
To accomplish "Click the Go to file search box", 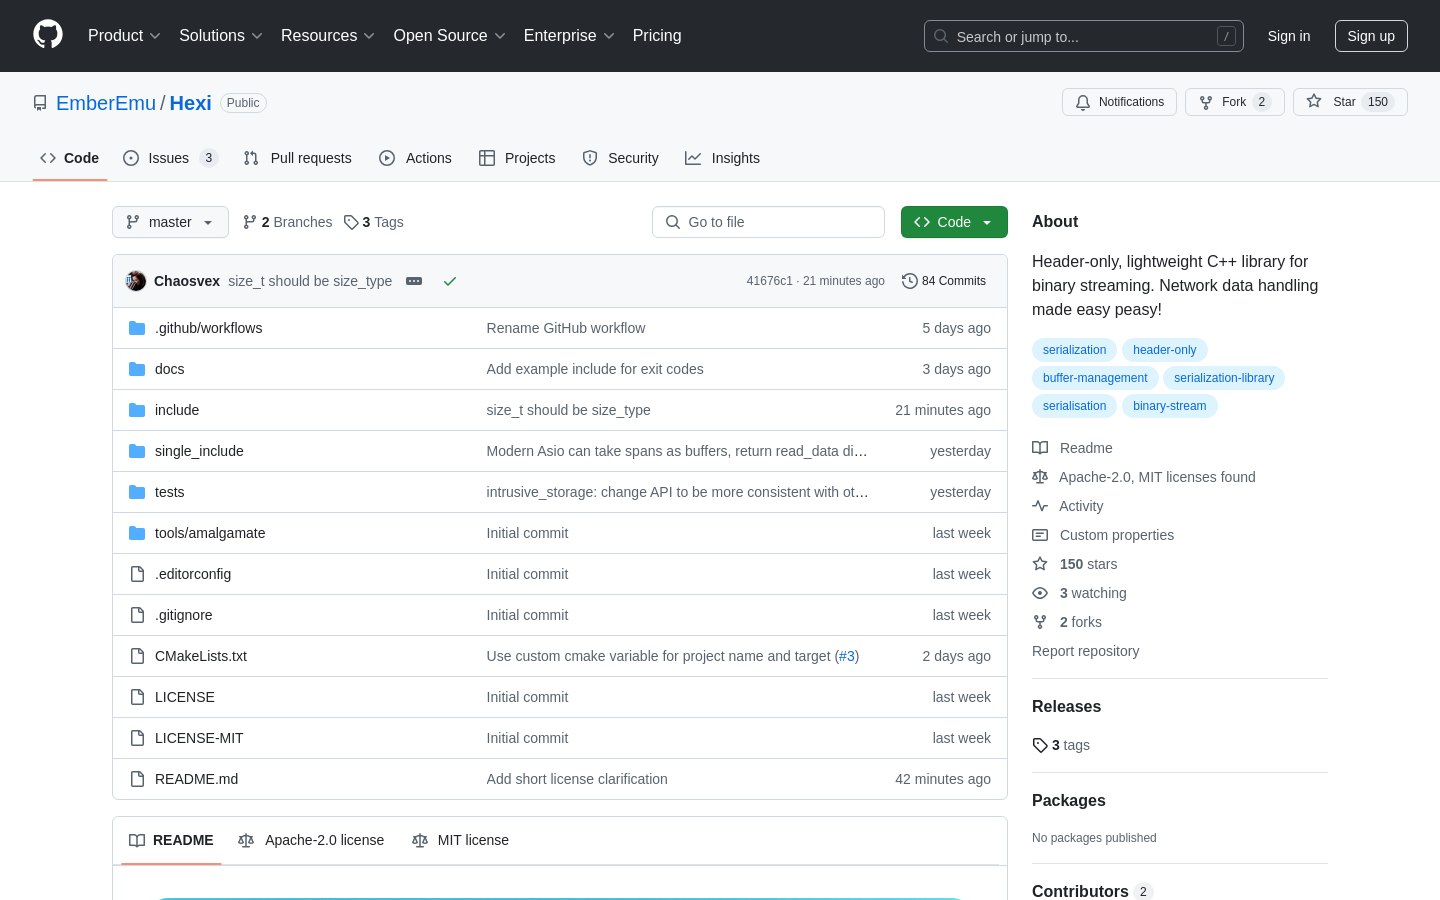I will (768, 222).
